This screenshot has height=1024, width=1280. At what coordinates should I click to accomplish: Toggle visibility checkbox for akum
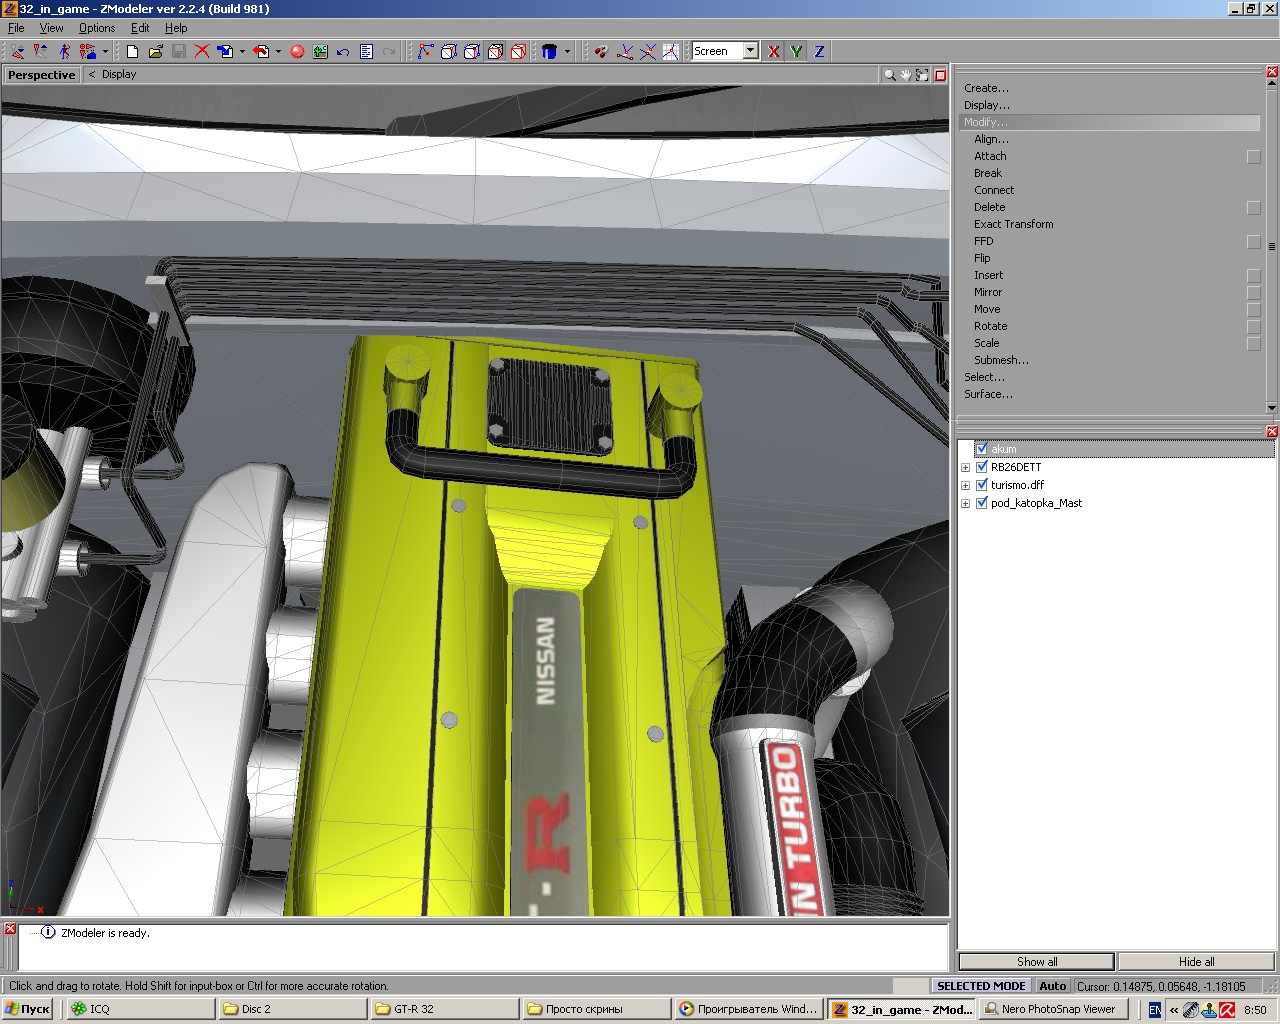point(982,449)
